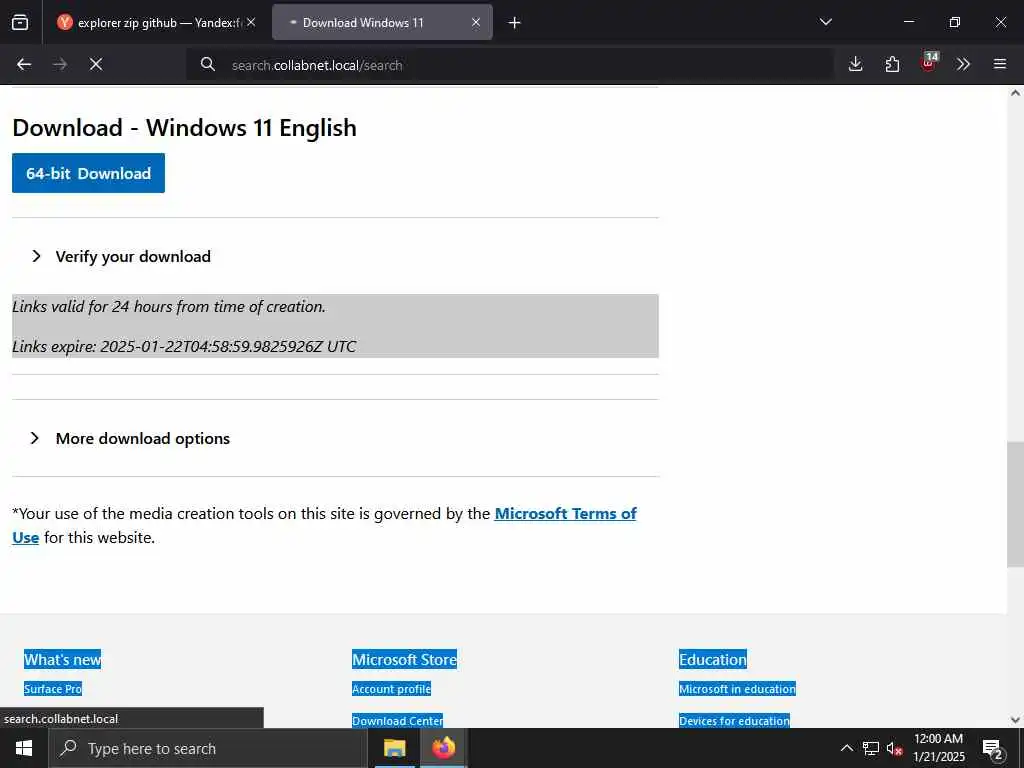Close the explorer zip github tab

251,22
